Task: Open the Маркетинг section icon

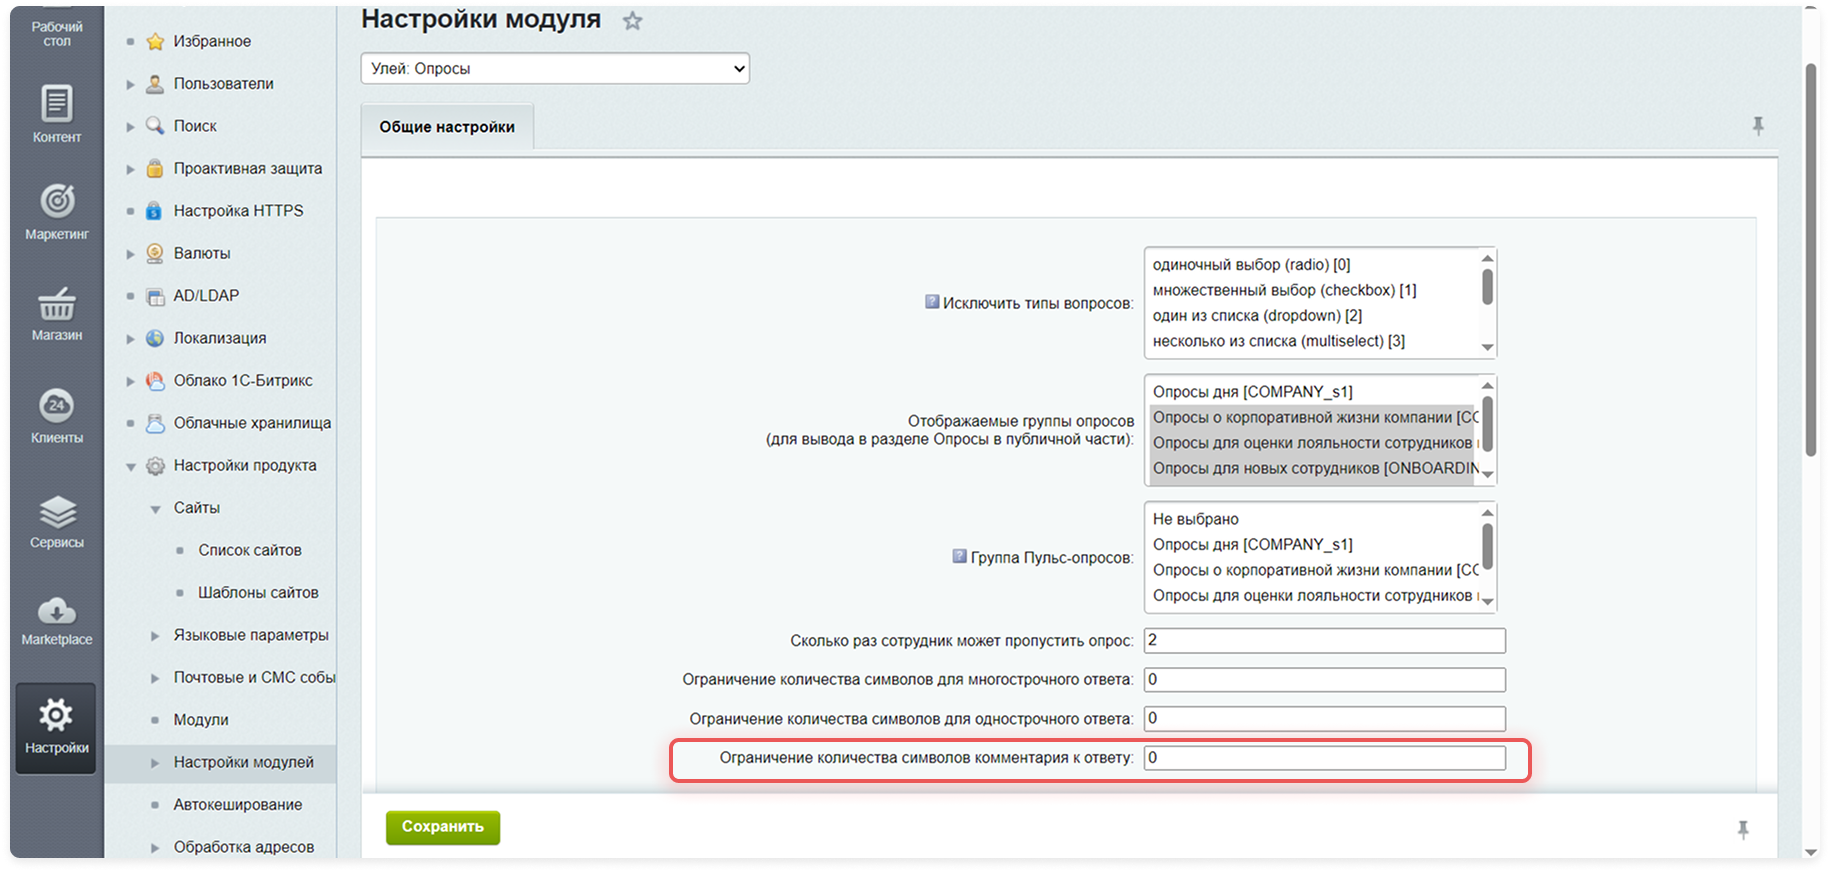Action: pyautogui.click(x=56, y=211)
